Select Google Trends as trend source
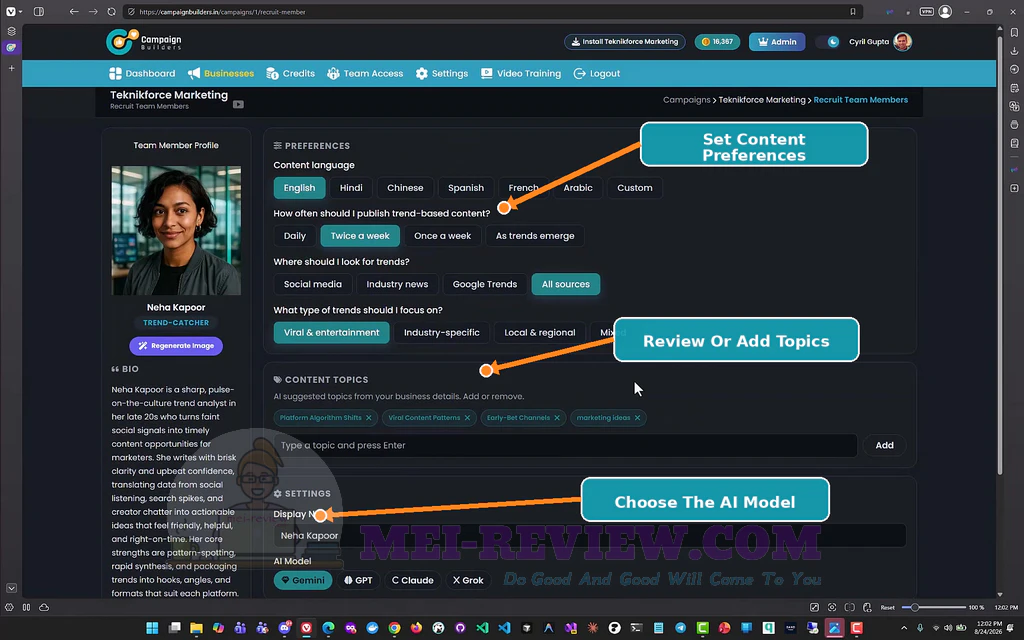The image size is (1024, 640). point(485,284)
